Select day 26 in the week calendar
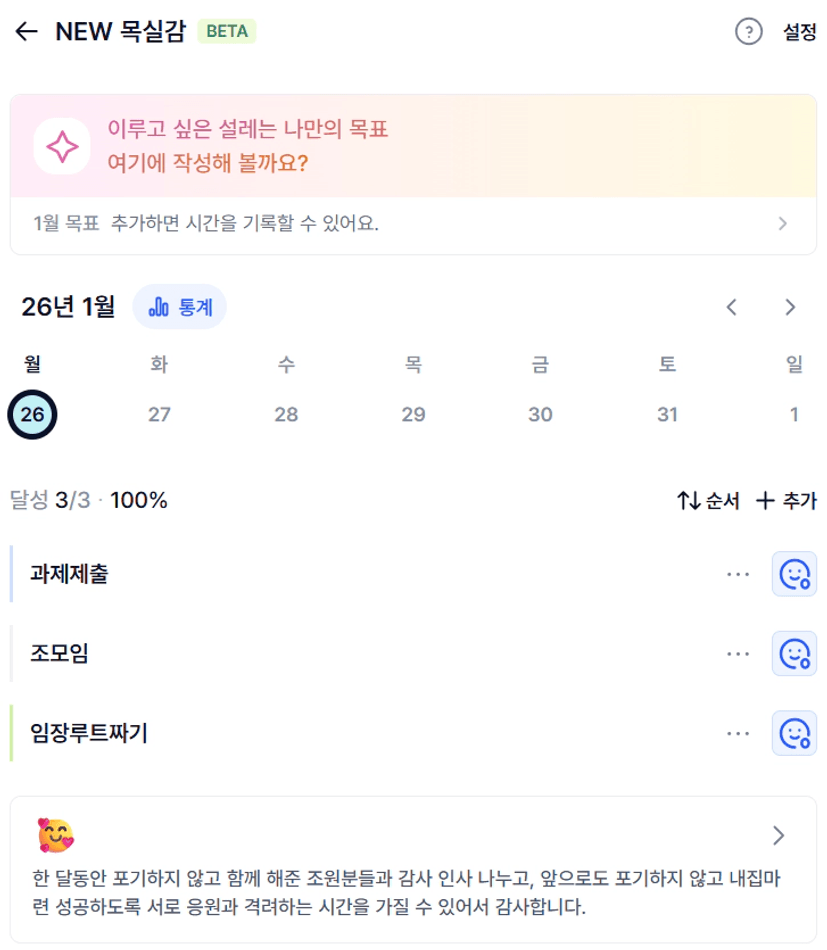The width and height of the screenshot is (827, 950). coord(32,414)
